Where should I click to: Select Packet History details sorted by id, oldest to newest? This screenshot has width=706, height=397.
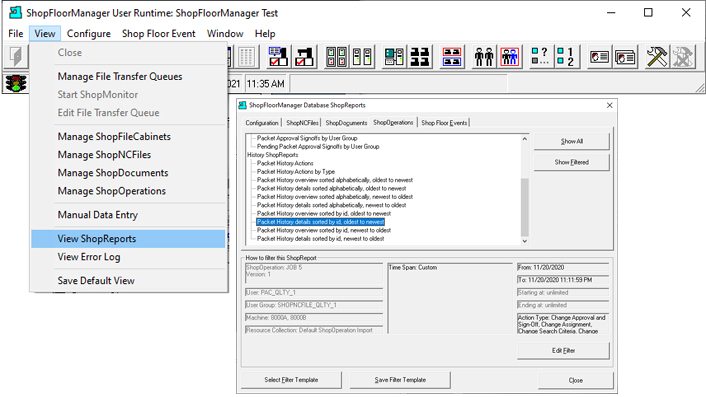(320, 222)
